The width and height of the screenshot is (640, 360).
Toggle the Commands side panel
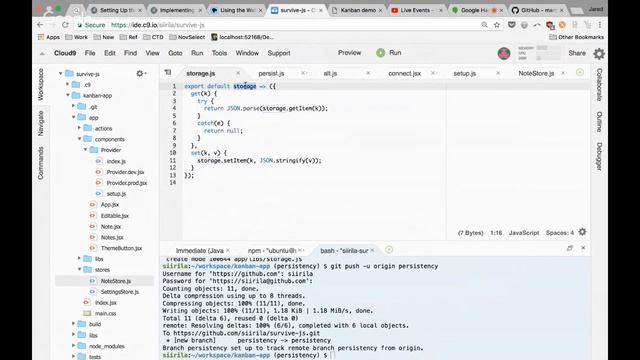[40, 163]
